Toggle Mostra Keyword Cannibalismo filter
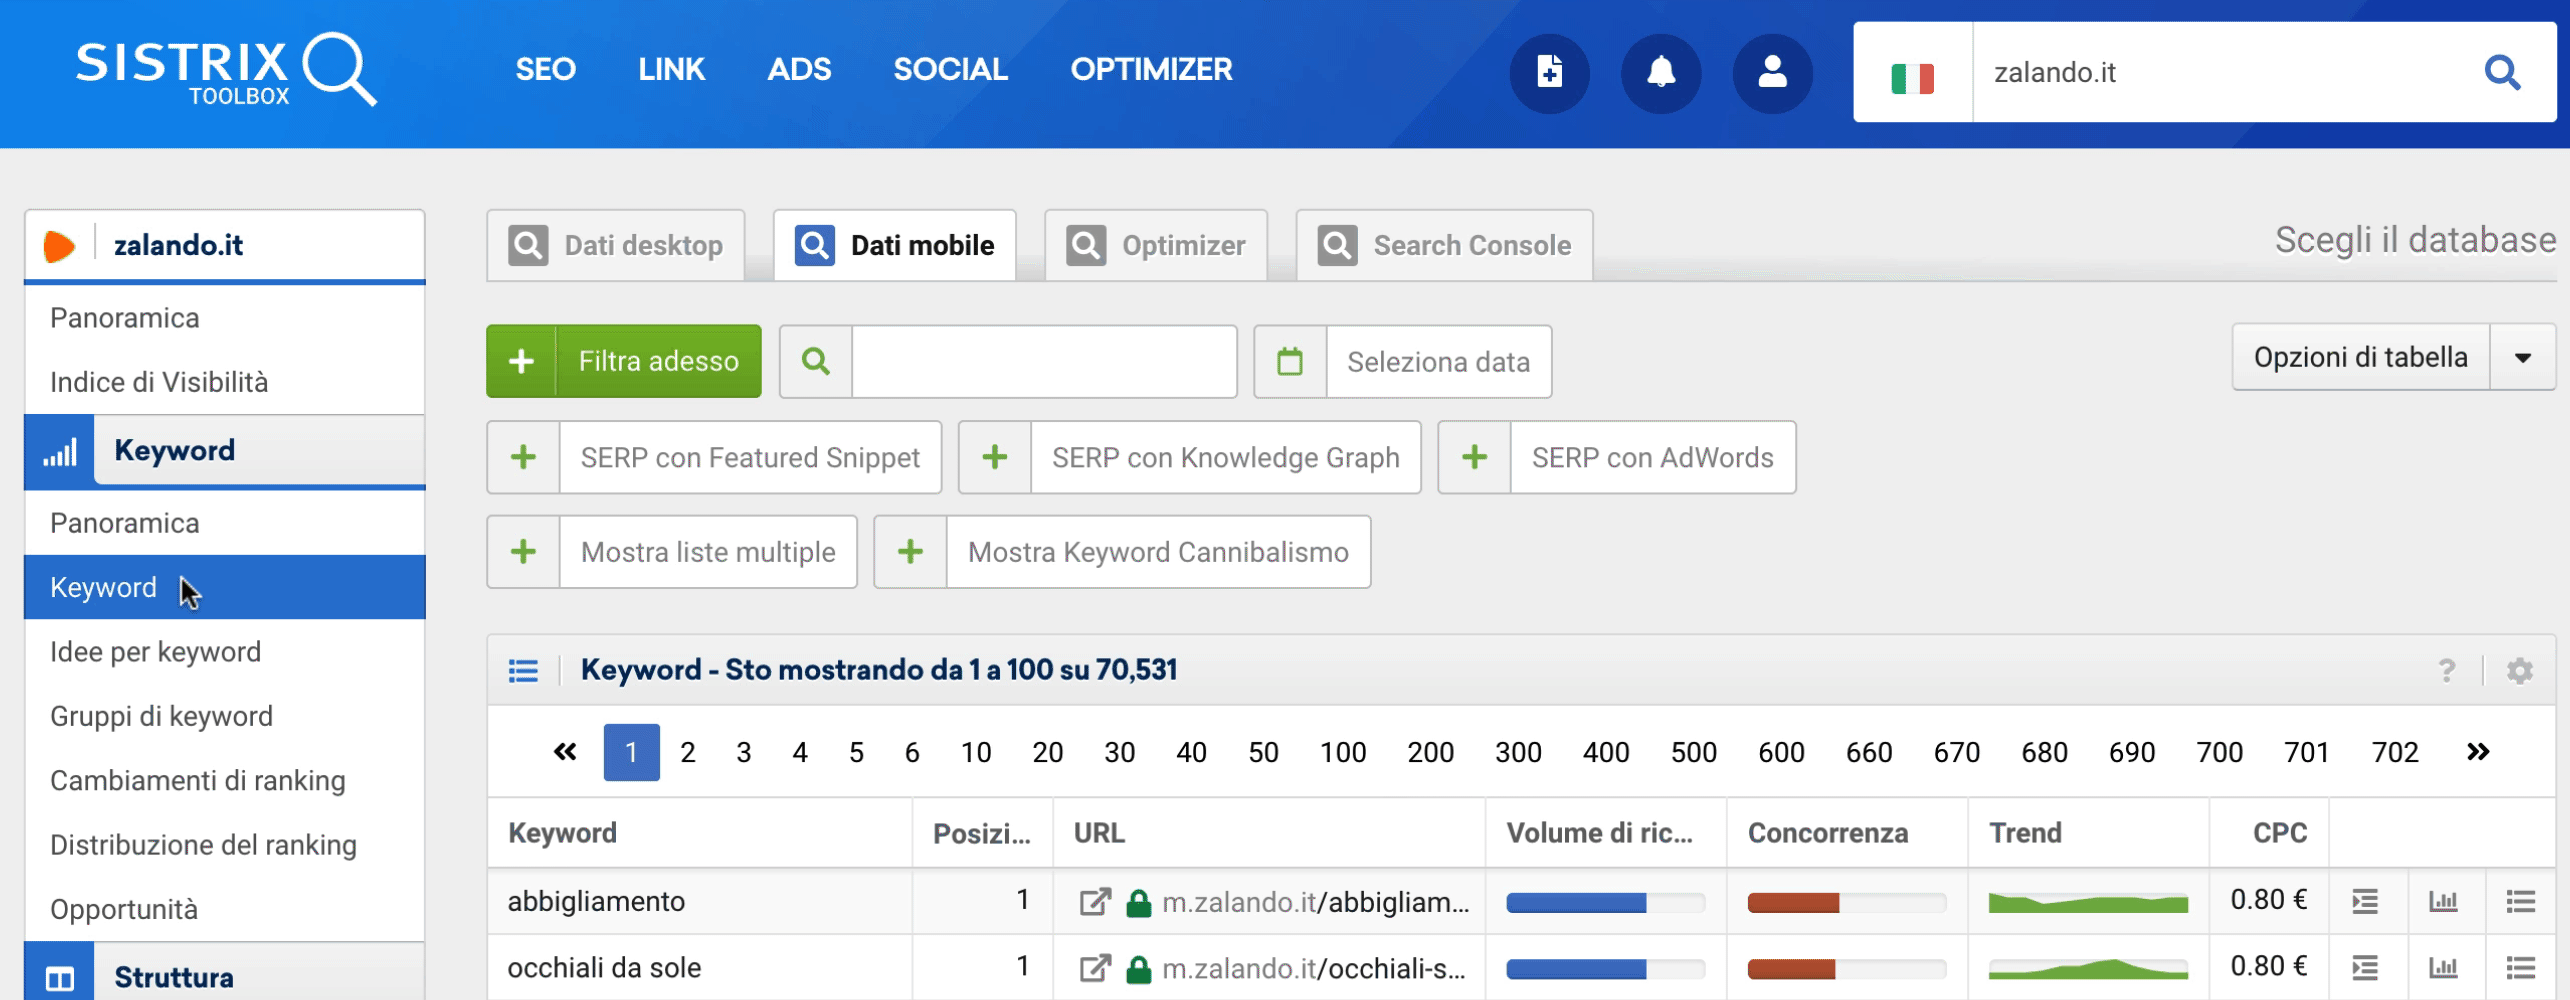Screen dimensions: 2570x1000 tap(1121, 552)
